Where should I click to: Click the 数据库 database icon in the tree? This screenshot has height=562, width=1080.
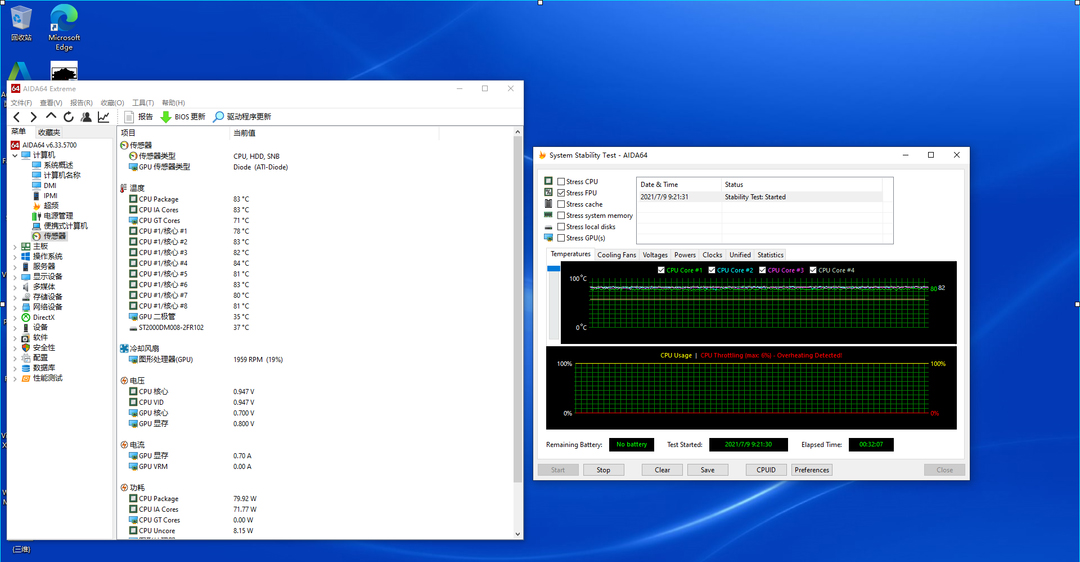click(25, 368)
